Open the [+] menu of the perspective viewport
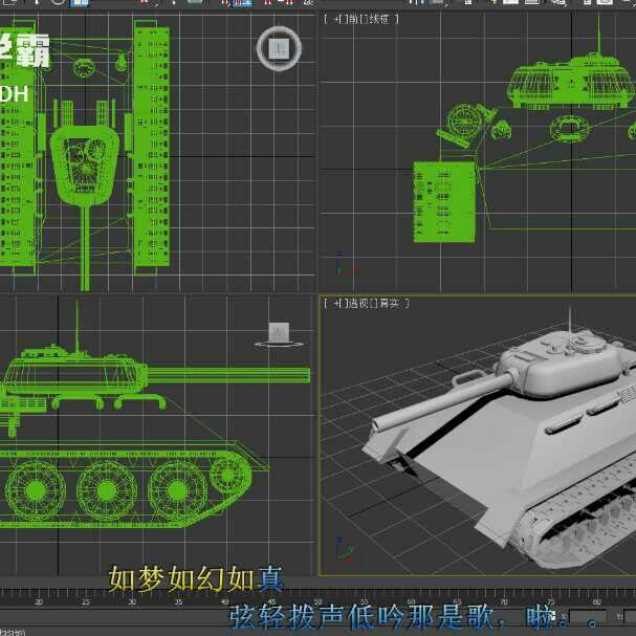This screenshot has height=636, width=636. pos(337,303)
